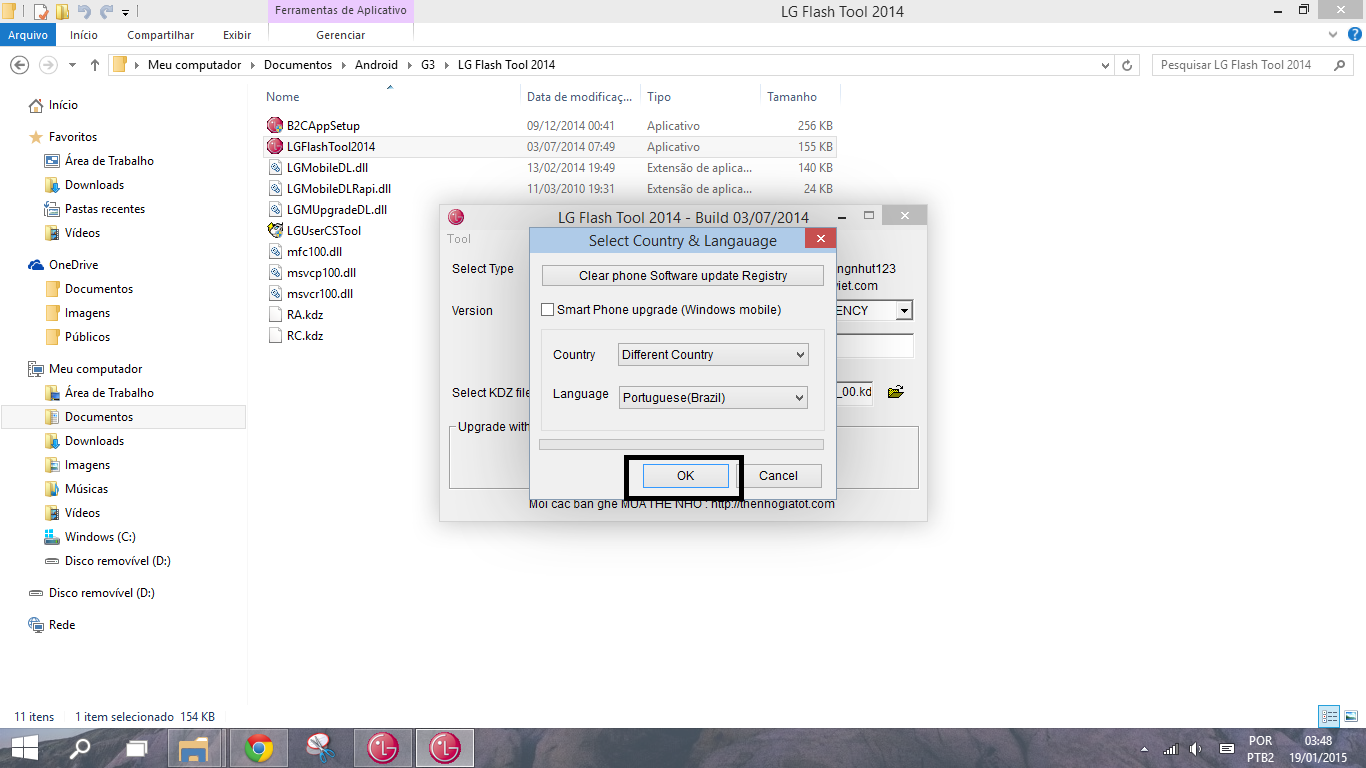Switch to large icons view in status bar
This screenshot has height=768, width=1366.
click(x=1350, y=717)
